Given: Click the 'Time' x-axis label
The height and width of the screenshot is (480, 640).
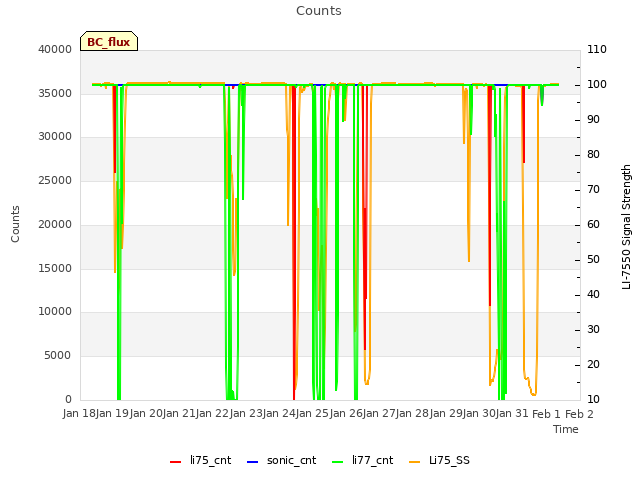Looking at the screenshot, I should pos(566,429).
